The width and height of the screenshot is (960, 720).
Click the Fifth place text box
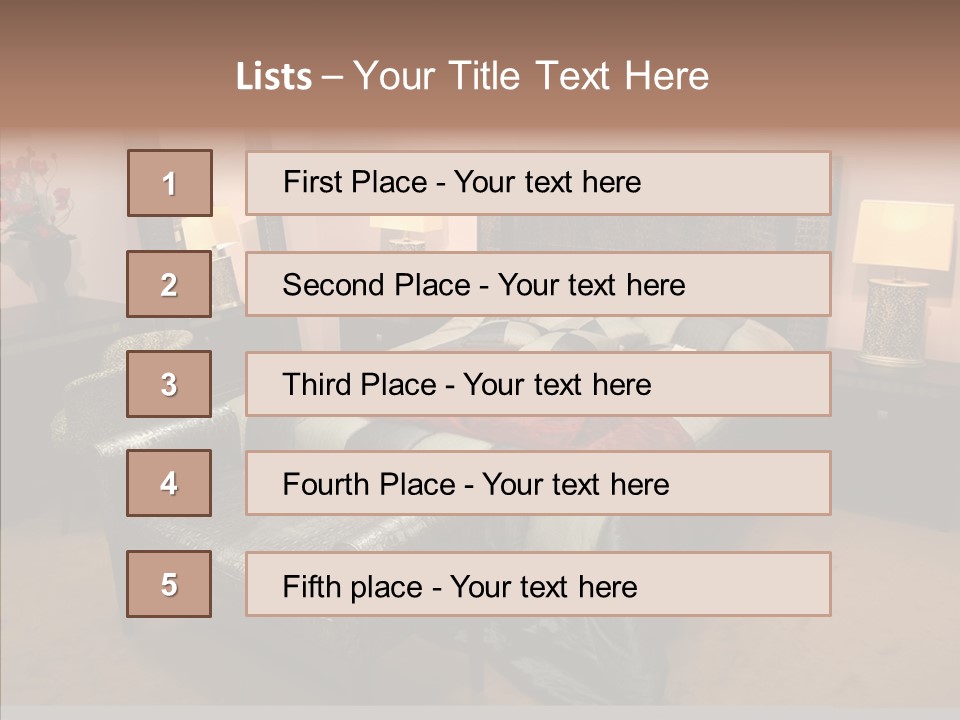tap(538, 585)
